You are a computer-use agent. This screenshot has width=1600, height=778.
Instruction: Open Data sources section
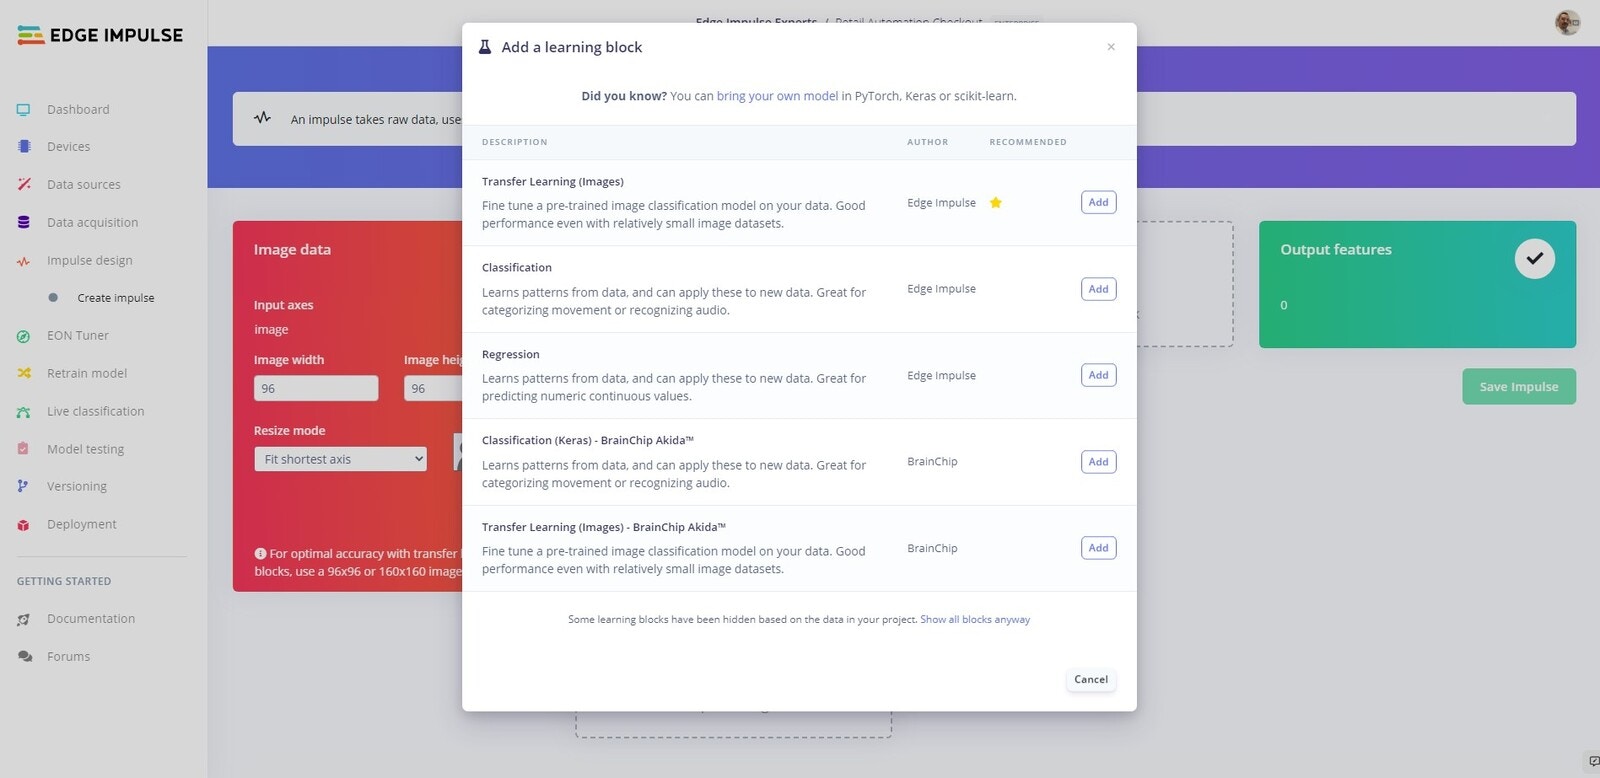[x=84, y=185]
